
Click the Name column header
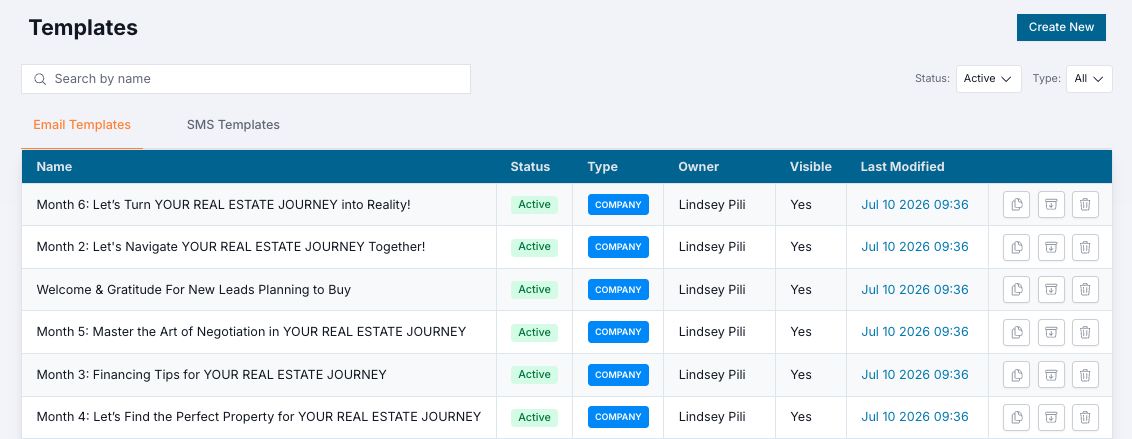[x=54, y=167]
